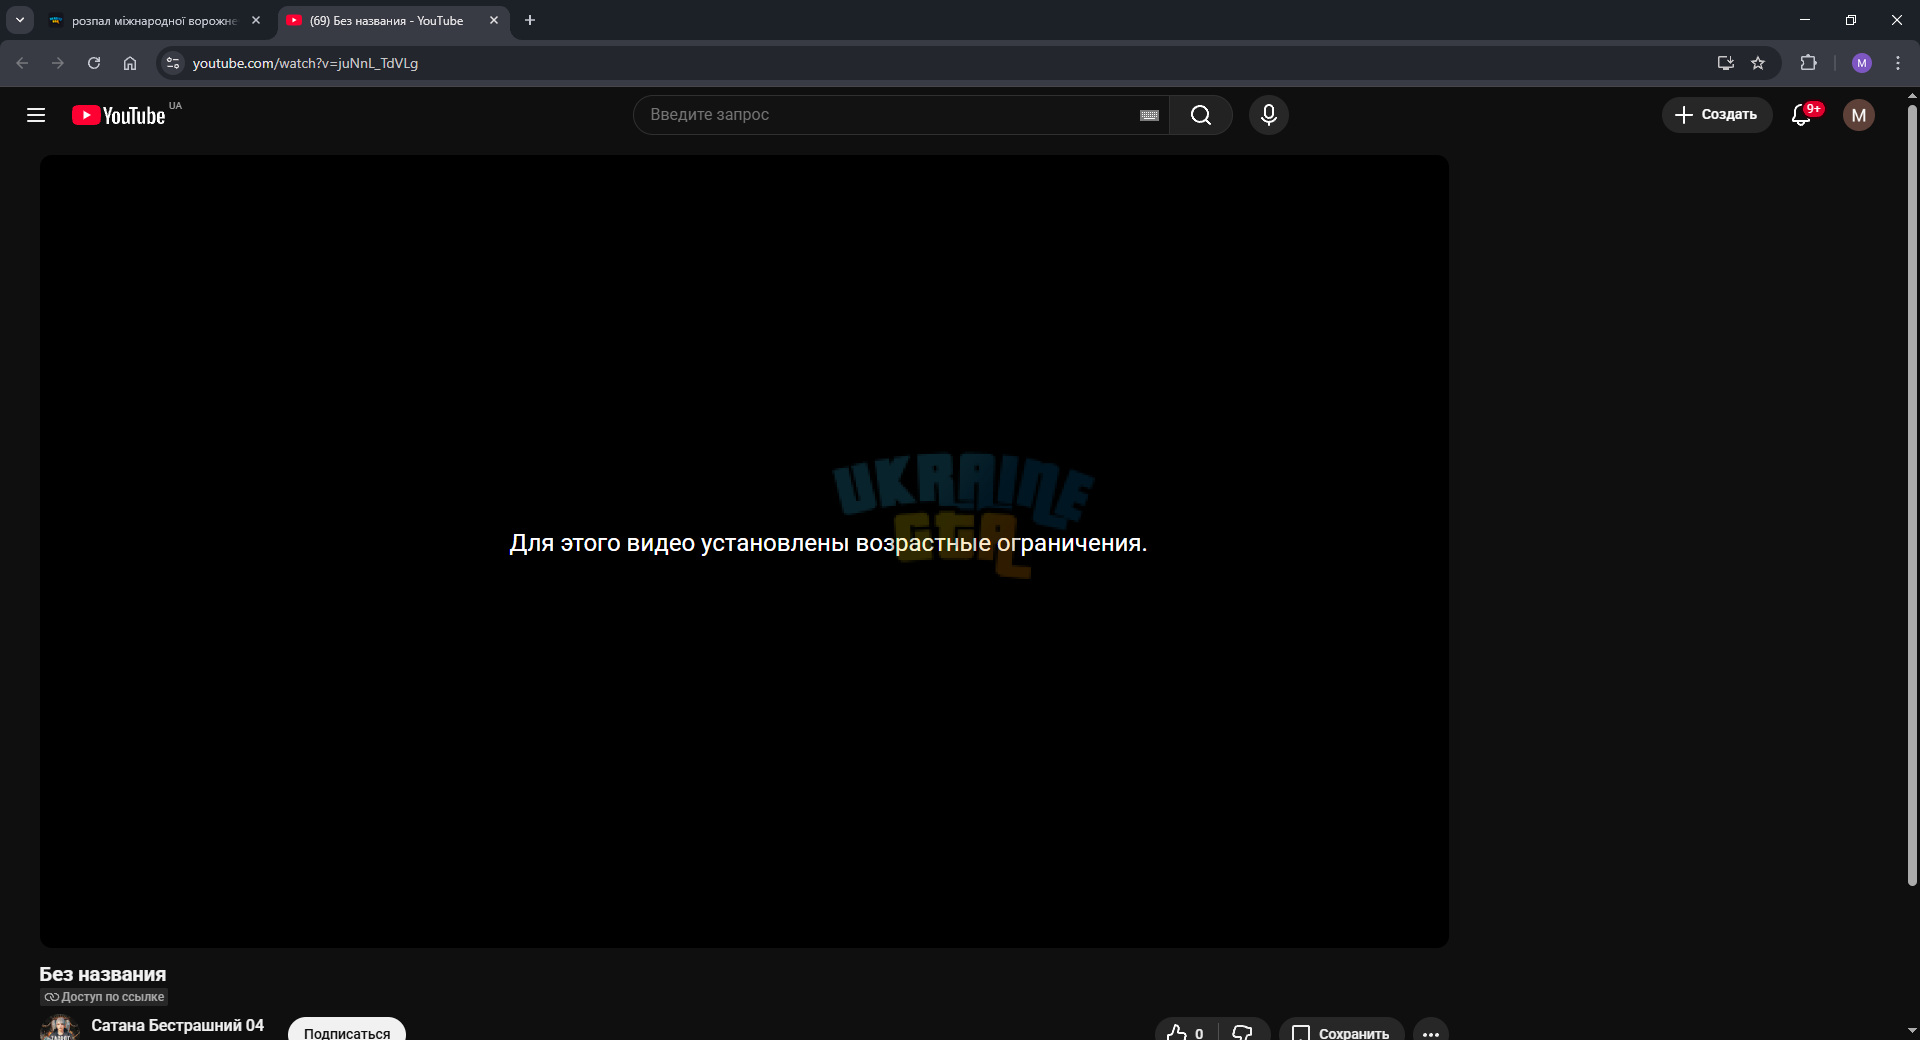Click the address bar URL

pyautogui.click(x=305, y=63)
